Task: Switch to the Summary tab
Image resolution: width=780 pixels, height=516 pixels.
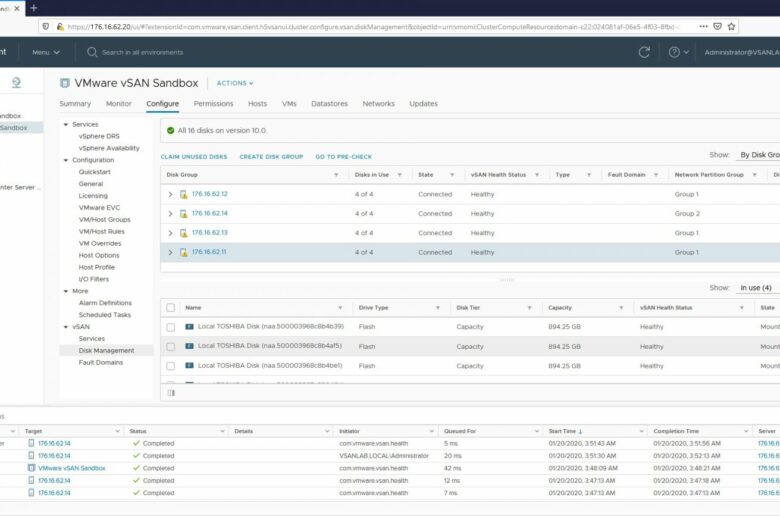Action: tap(75, 103)
